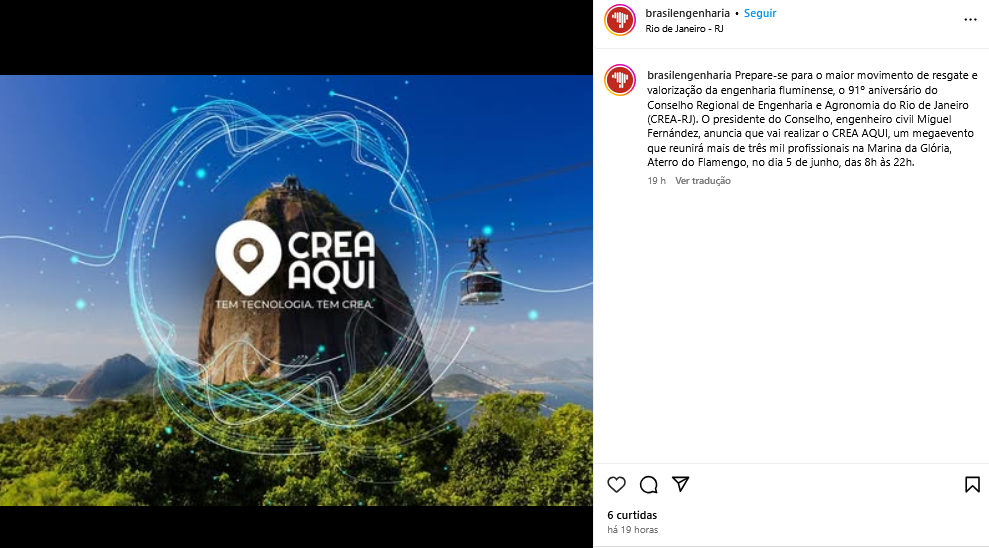Click the TEM TECNOLOGIA. TEM CREA. slogan
The height and width of the screenshot is (548, 989).
(294, 305)
